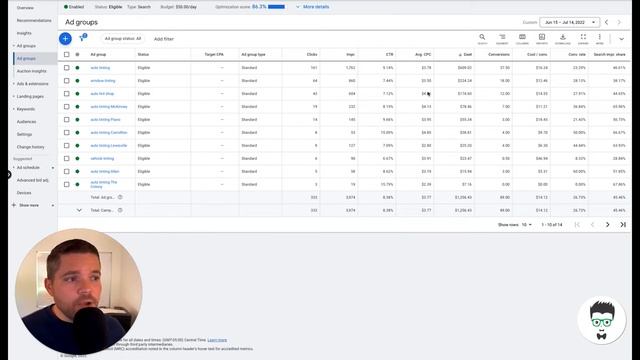Open the McKinney ad group link

point(109,107)
